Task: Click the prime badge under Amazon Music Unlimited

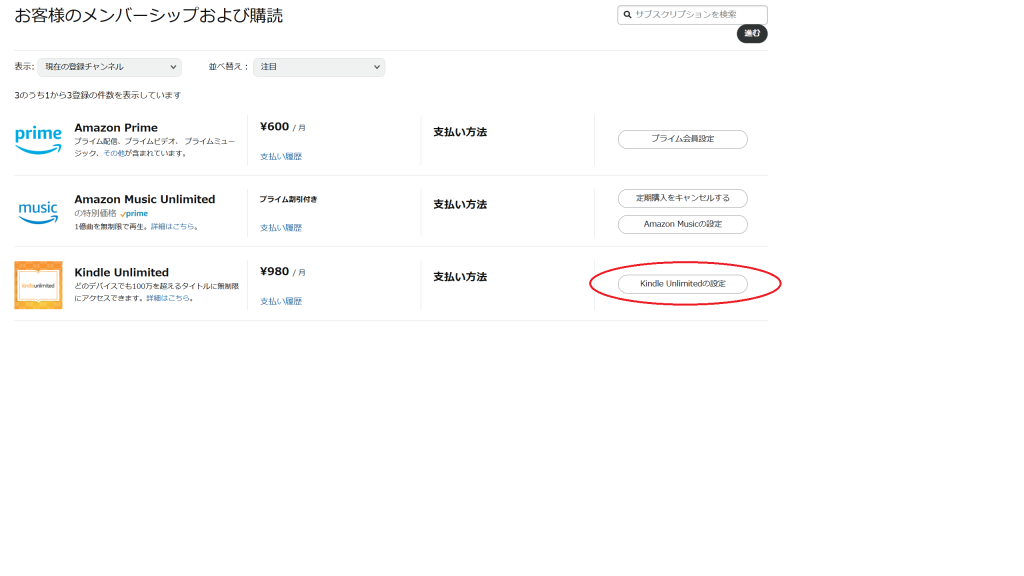Action: 134,214
